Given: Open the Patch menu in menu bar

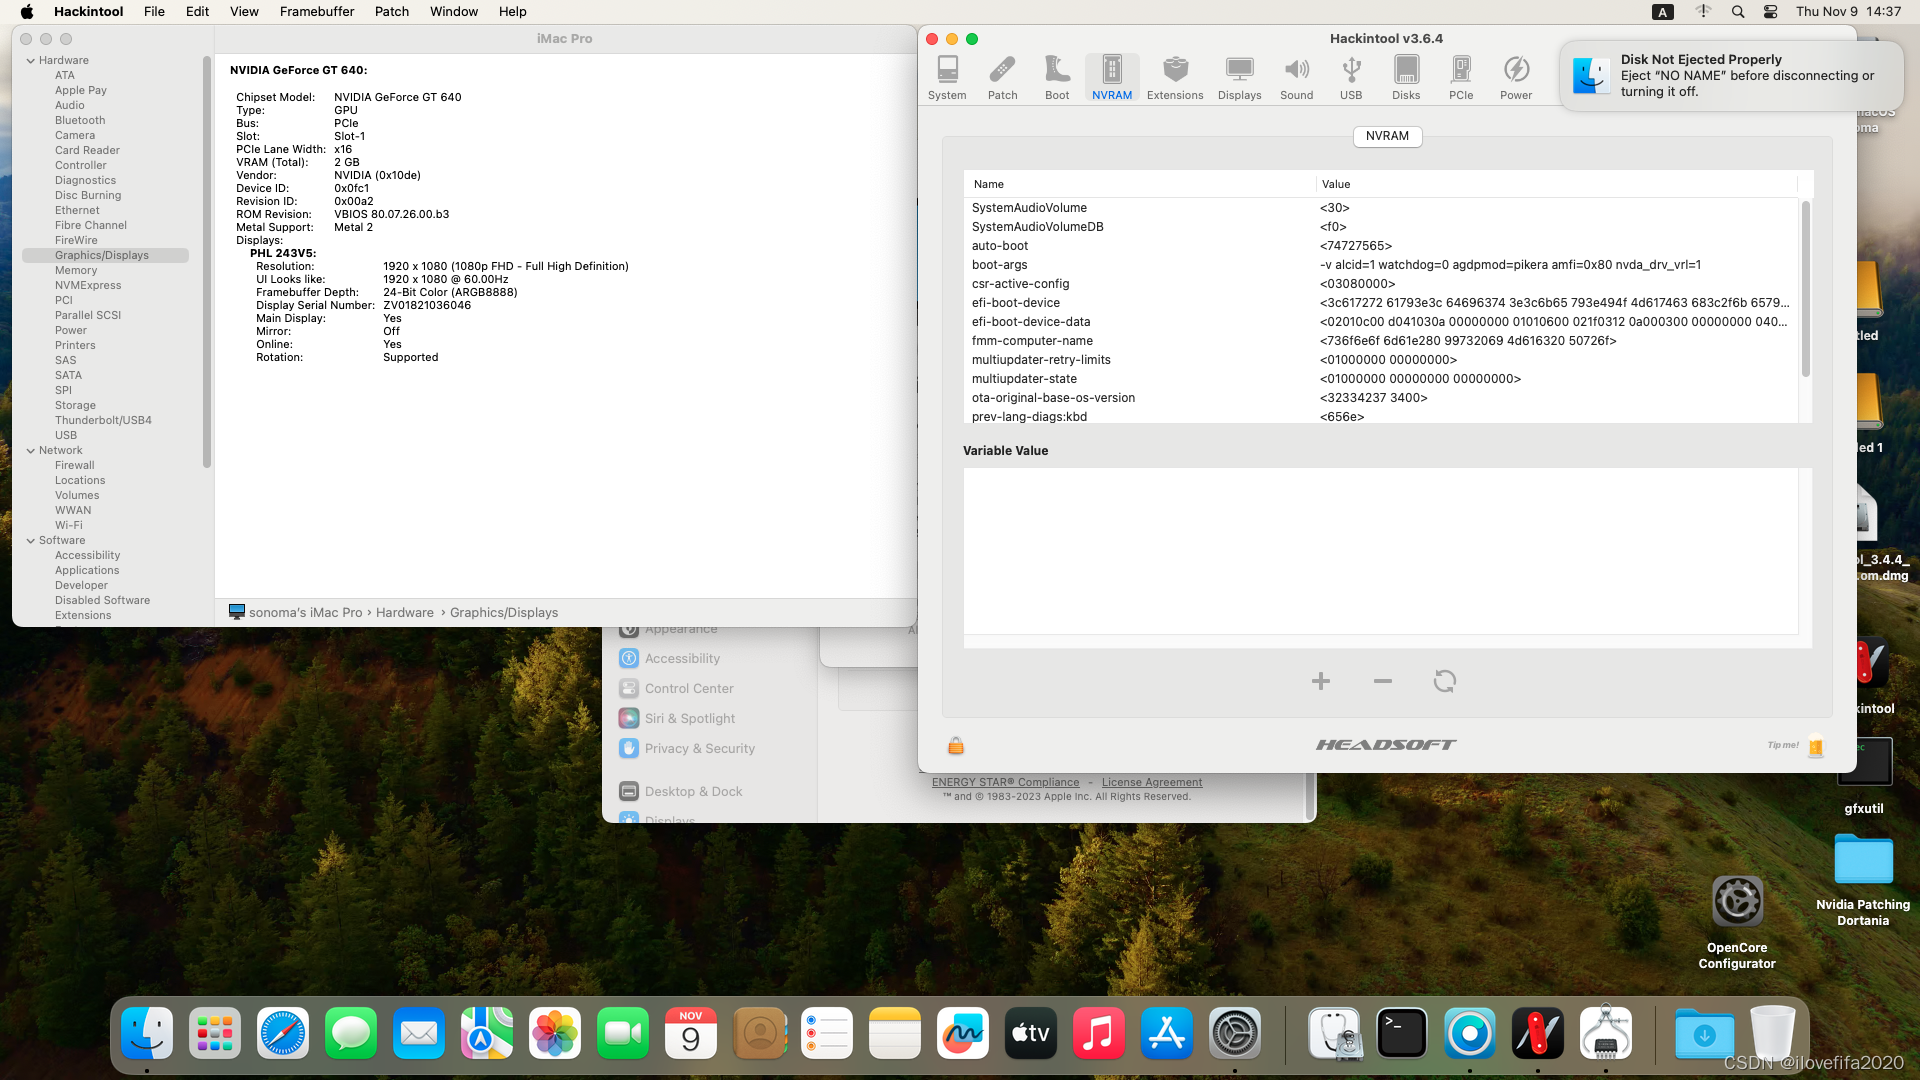Looking at the screenshot, I should pyautogui.click(x=392, y=11).
